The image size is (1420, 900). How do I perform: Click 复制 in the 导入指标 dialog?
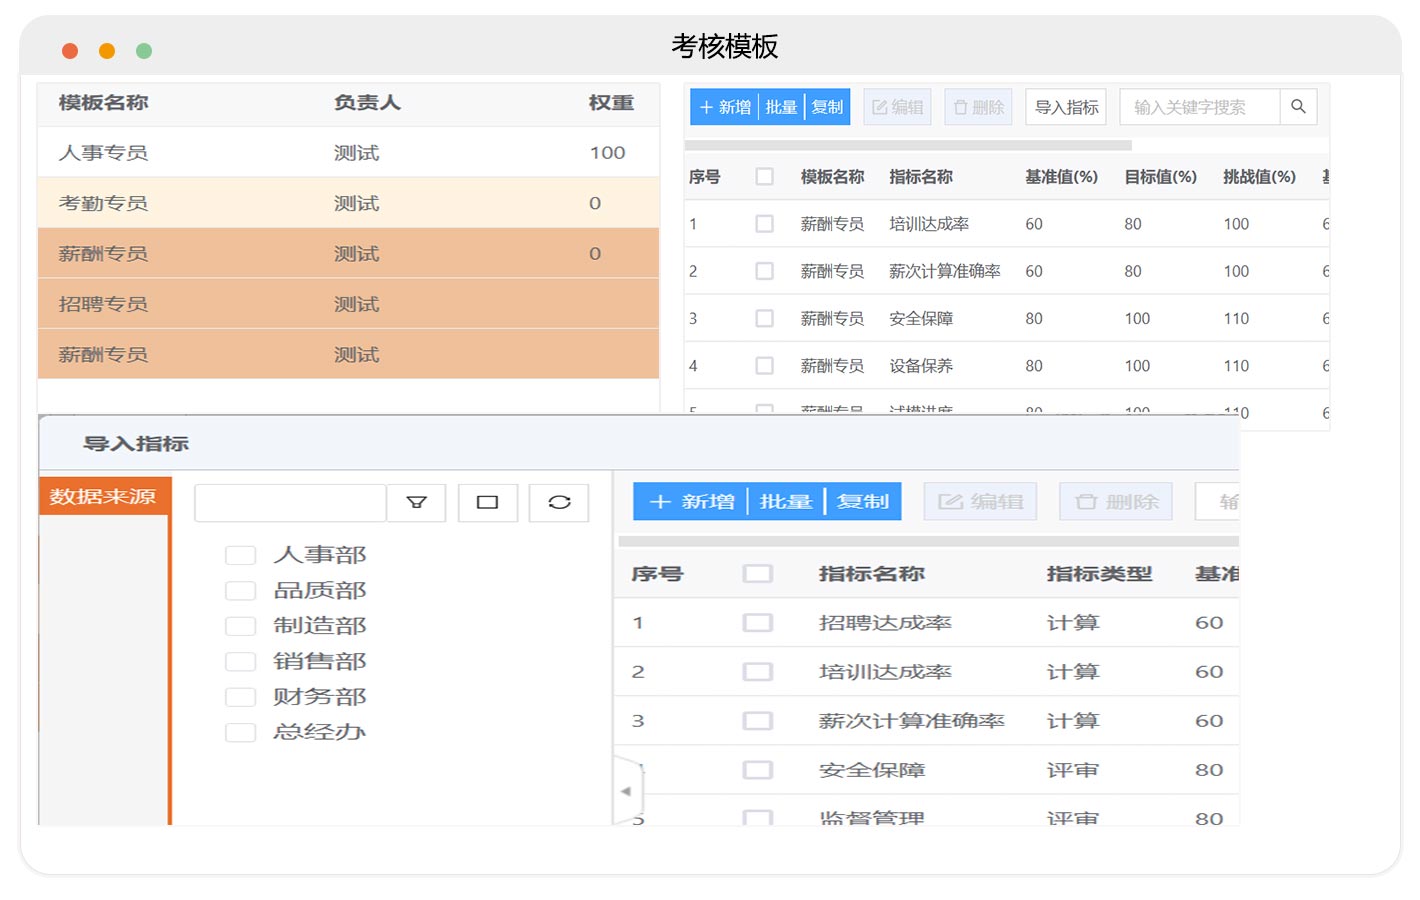[863, 501]
